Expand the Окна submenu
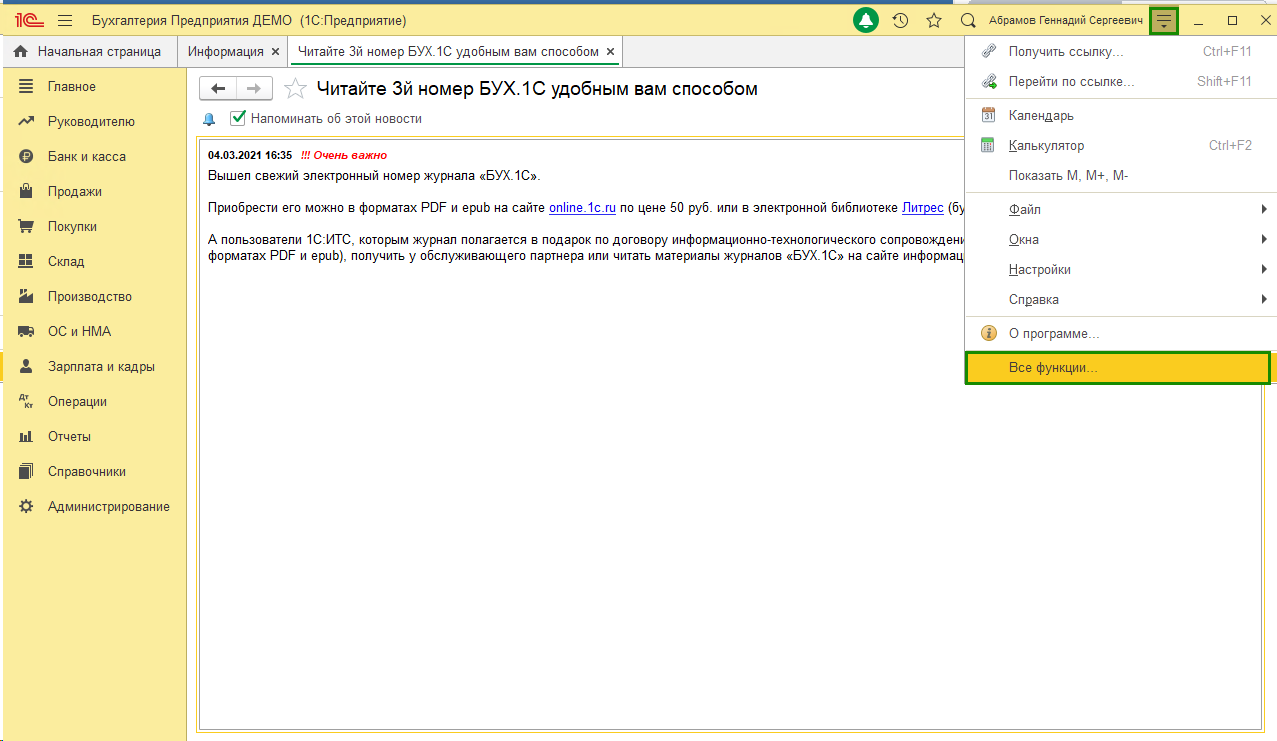Viewport: 1277px width, 741px height. (x=1121, y=240)
